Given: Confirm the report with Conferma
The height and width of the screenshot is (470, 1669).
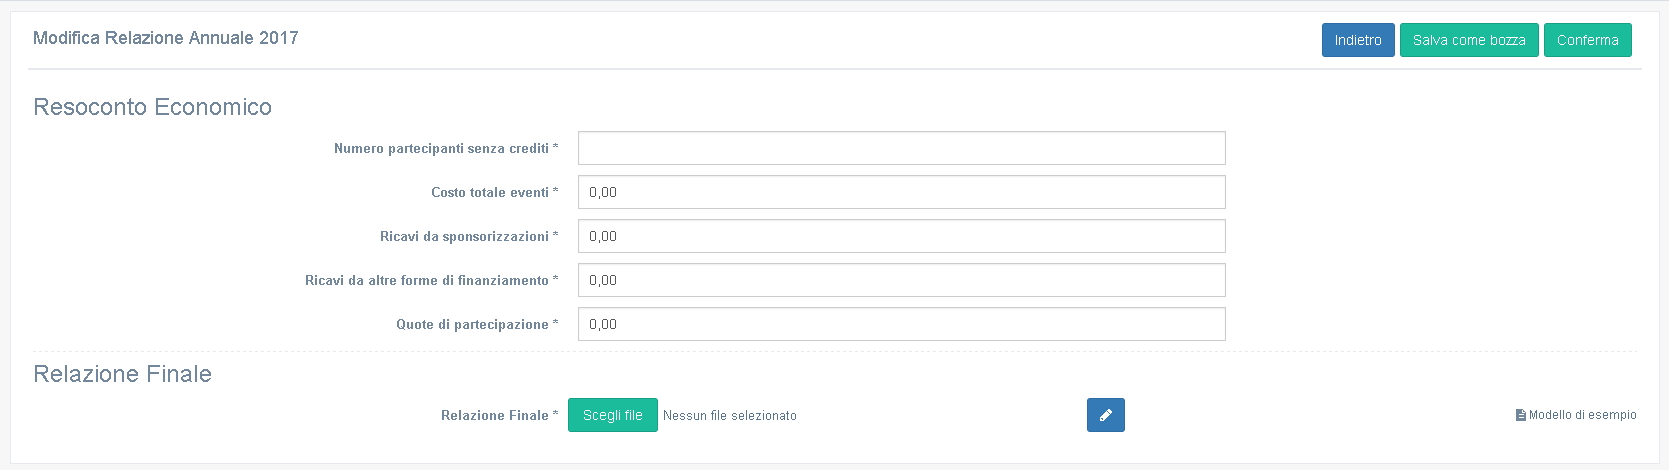Looking at the screenshot, I should coord(1587,40).
